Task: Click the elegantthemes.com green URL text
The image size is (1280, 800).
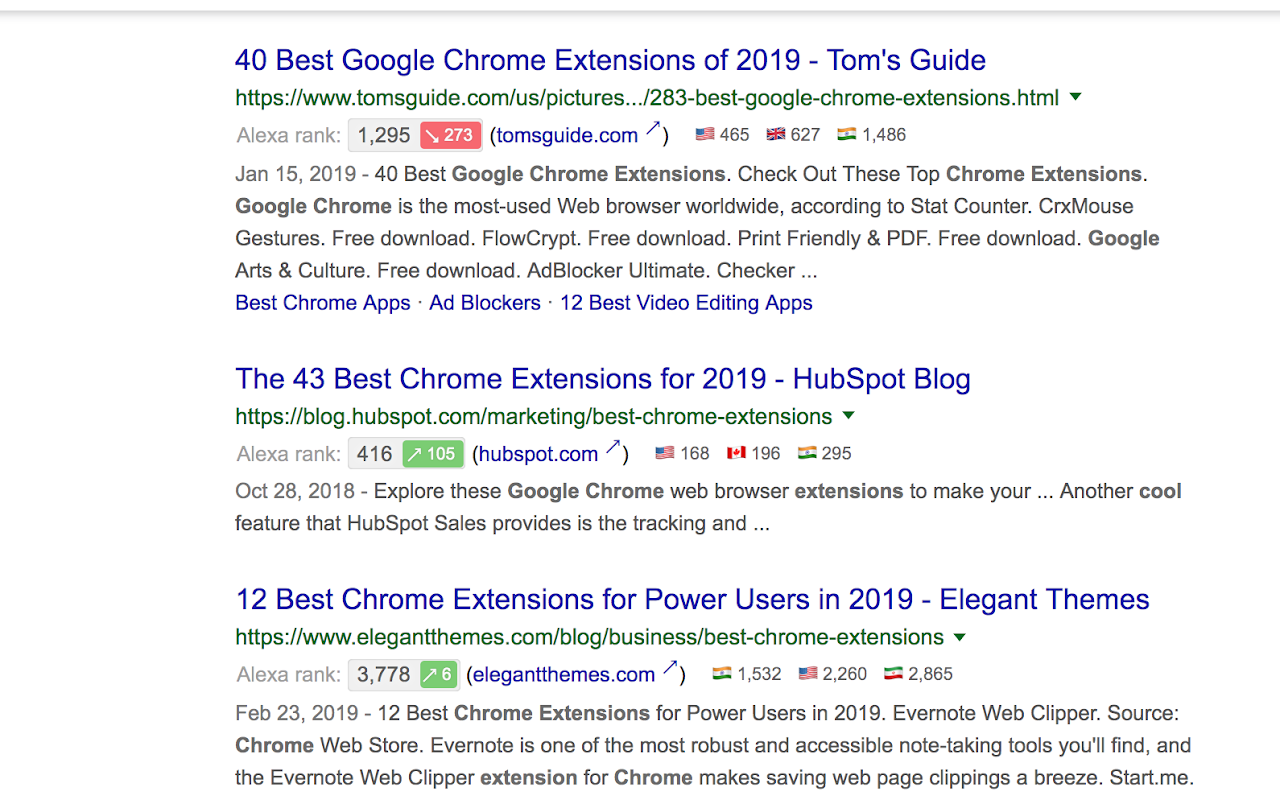Action: [589, 638]
